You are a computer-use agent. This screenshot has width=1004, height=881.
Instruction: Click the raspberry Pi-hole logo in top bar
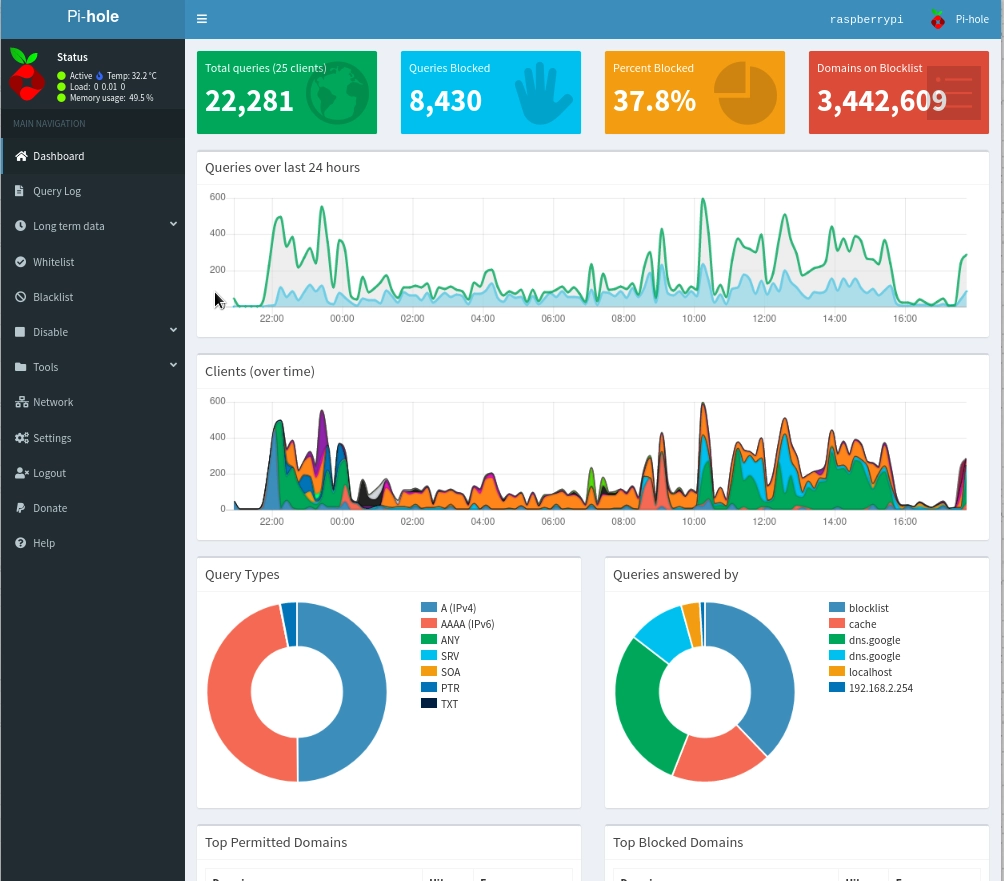(x=937, y=18)
